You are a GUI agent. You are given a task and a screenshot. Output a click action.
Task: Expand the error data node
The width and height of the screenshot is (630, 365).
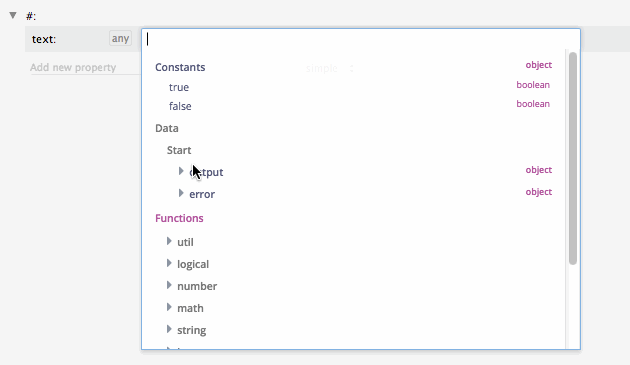(181, 193)
